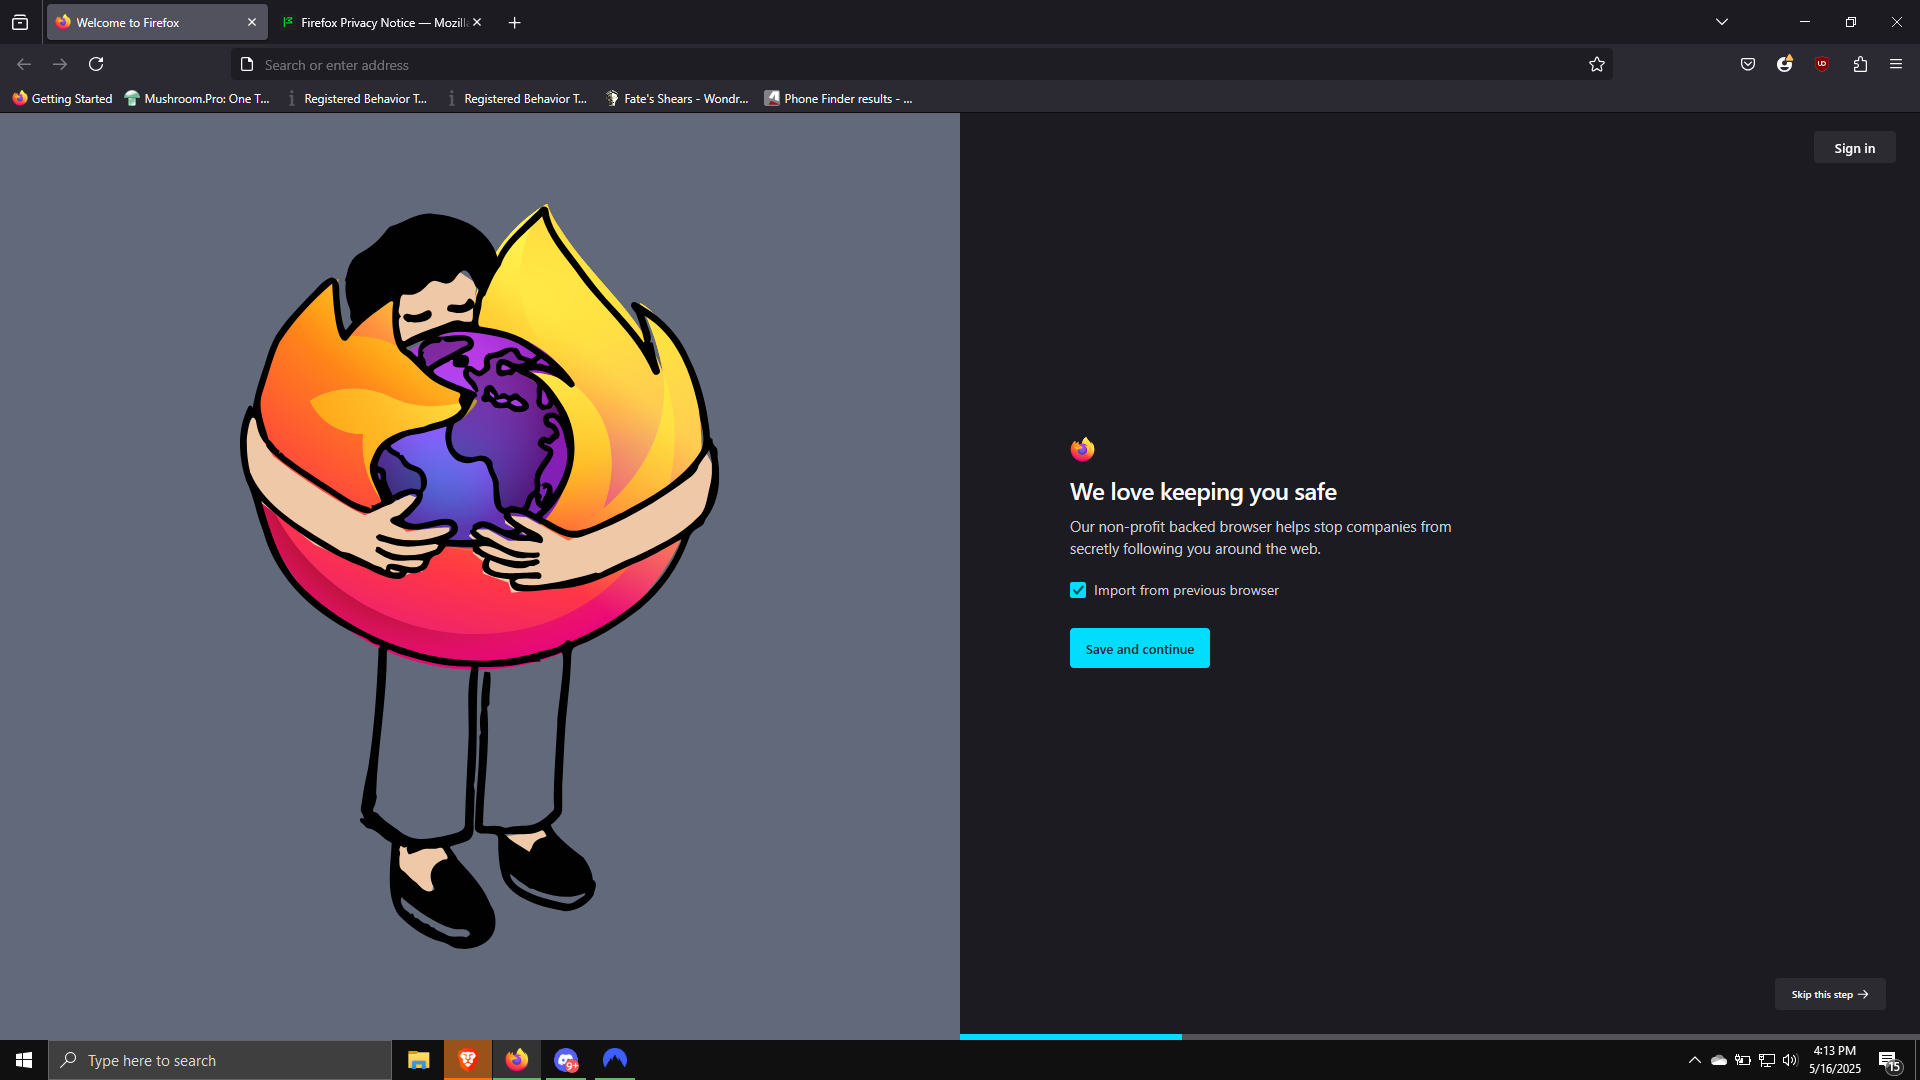Click the person hugging Firefox illustration

point(480,576)
